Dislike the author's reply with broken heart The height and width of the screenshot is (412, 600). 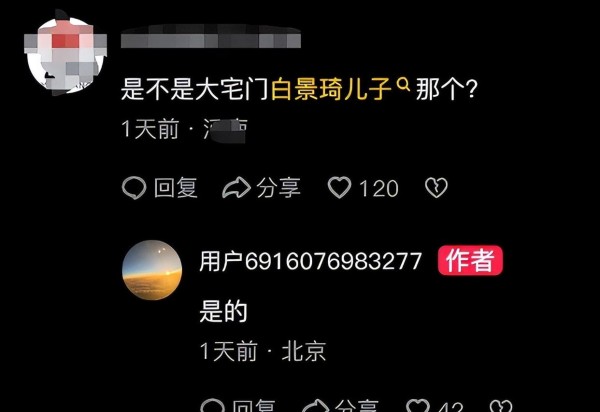[501, 405]
